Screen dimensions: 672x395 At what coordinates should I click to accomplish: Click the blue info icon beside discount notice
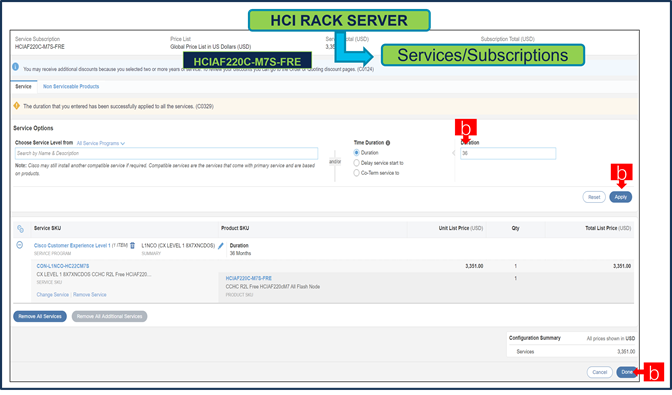tap(15, 67)
